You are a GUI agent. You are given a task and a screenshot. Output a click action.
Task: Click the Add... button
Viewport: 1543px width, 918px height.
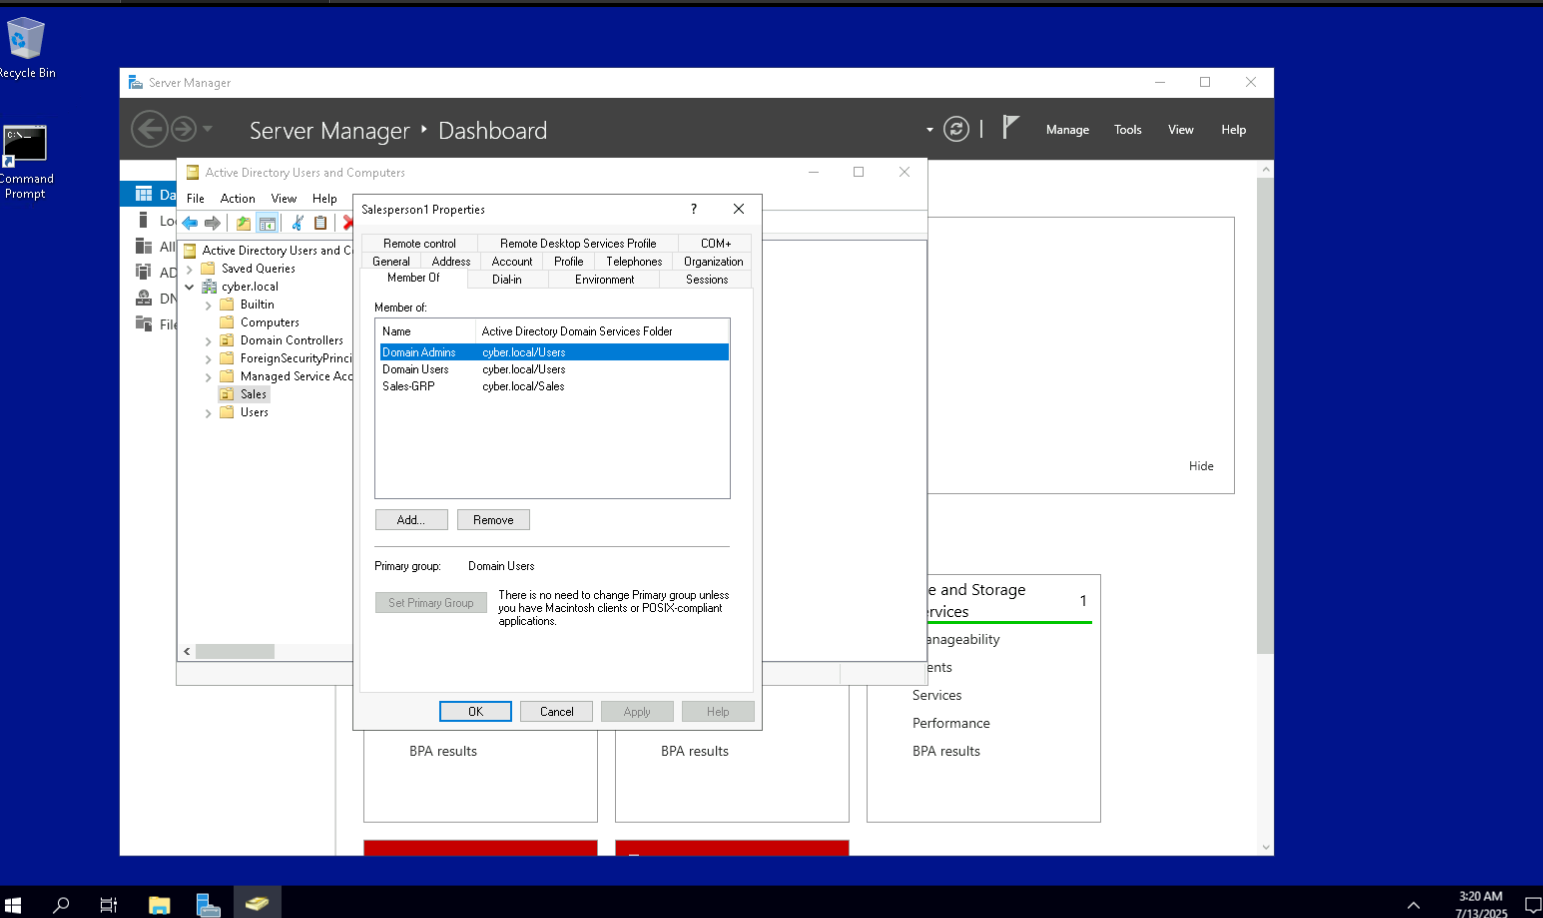tap(411, 520)
